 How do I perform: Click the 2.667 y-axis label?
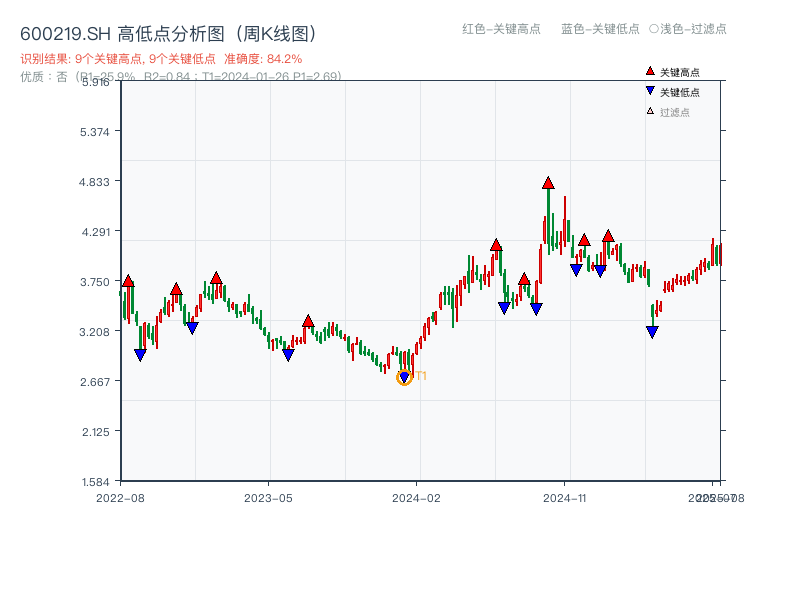pos(95,382)
